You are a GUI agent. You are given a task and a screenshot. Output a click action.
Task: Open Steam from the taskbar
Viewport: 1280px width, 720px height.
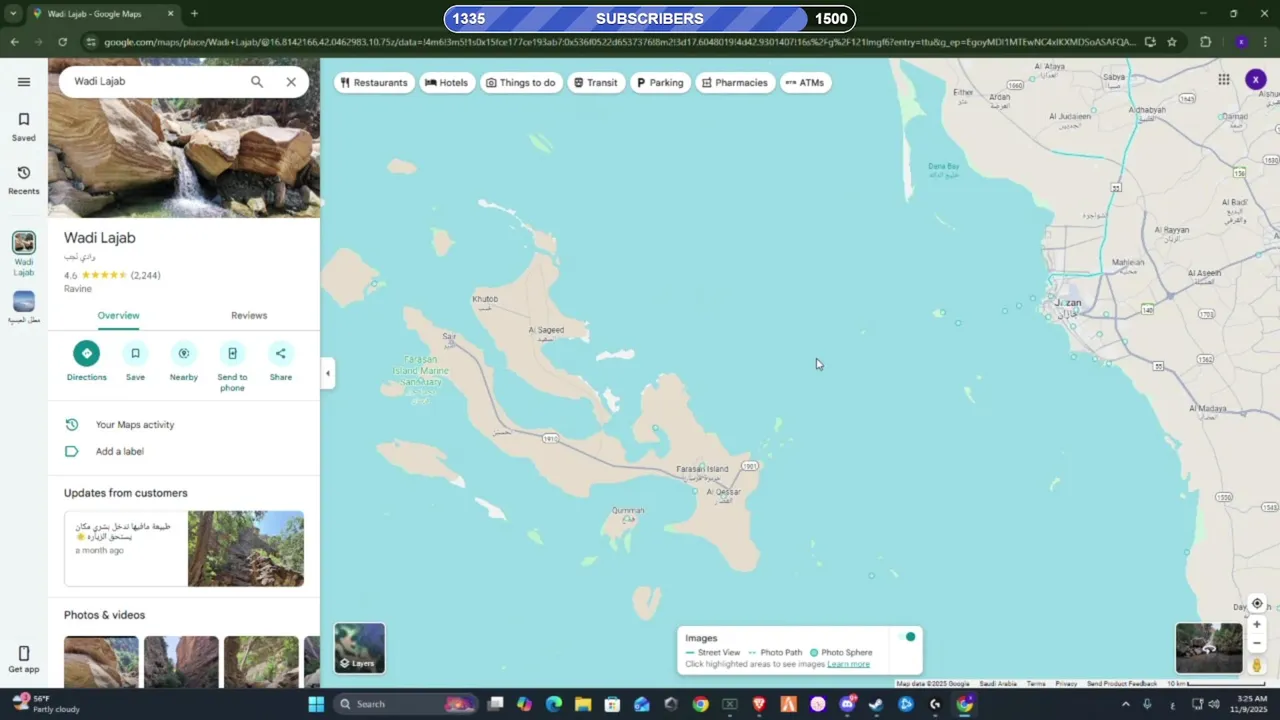(876, 704)
